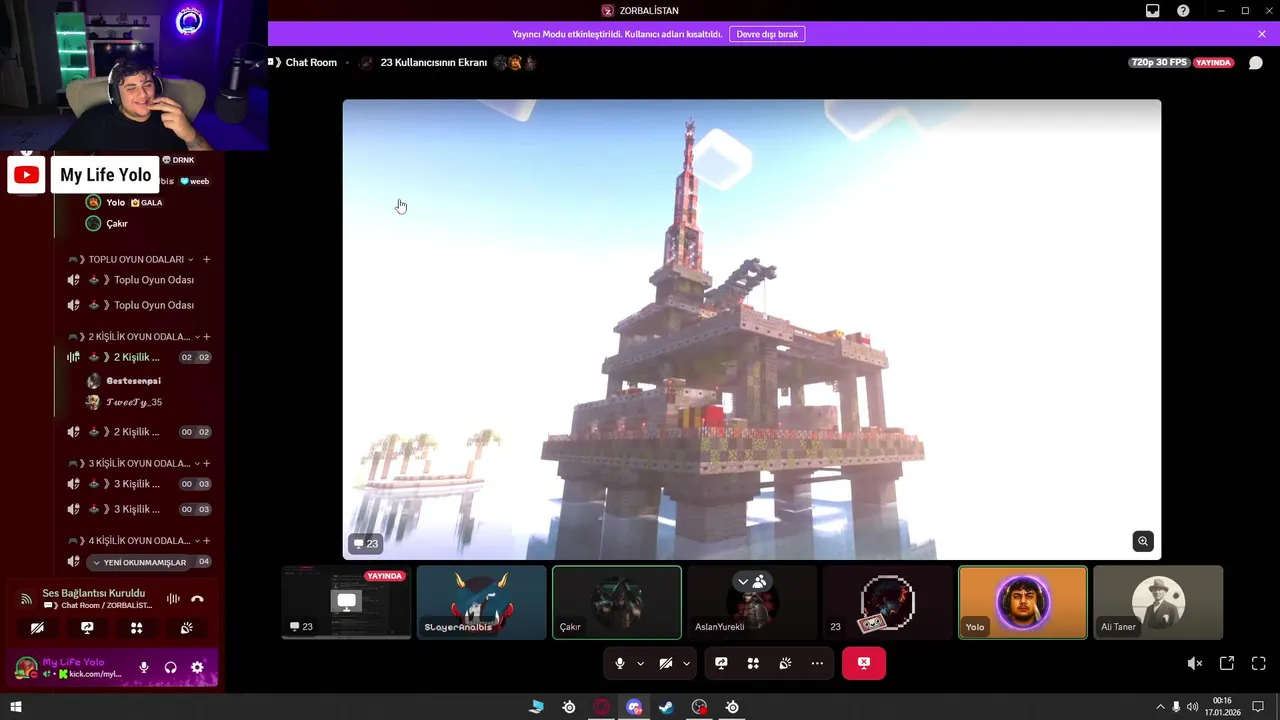Open microphone options dropdown arrow
The image size is (1280, 720).
click(640, 663)
